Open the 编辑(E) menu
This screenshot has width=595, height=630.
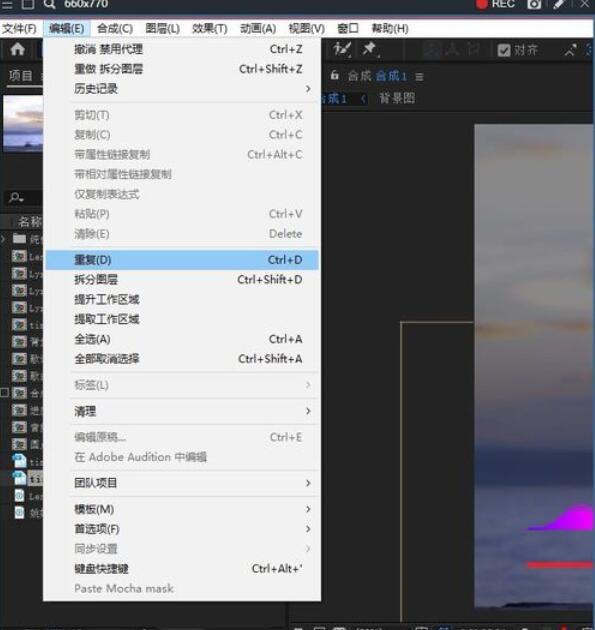67,29
